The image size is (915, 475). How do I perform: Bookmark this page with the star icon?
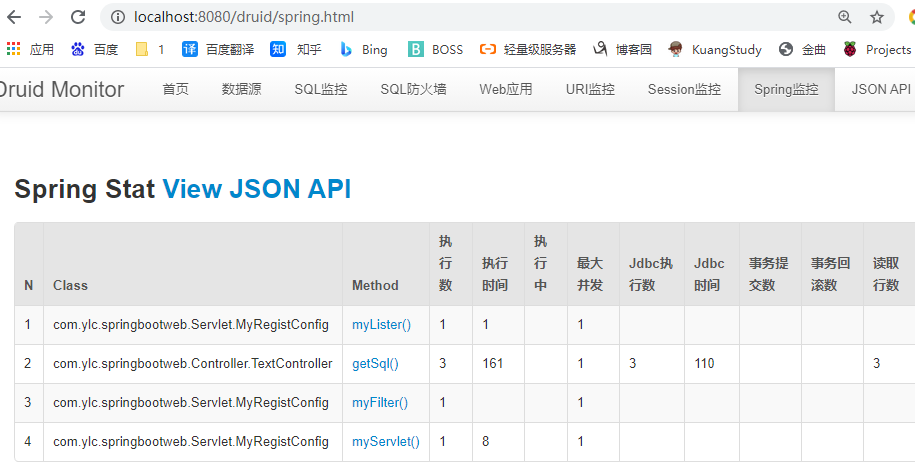876,17
